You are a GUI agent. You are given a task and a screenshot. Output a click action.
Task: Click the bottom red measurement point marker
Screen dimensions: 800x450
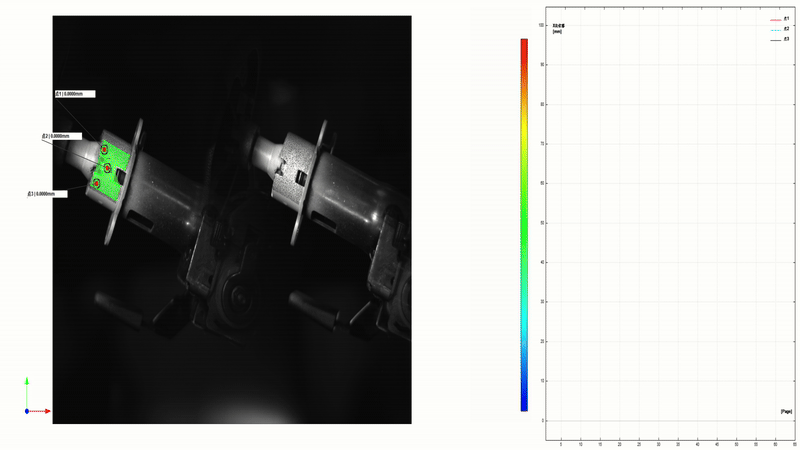[x=97, y=183]
